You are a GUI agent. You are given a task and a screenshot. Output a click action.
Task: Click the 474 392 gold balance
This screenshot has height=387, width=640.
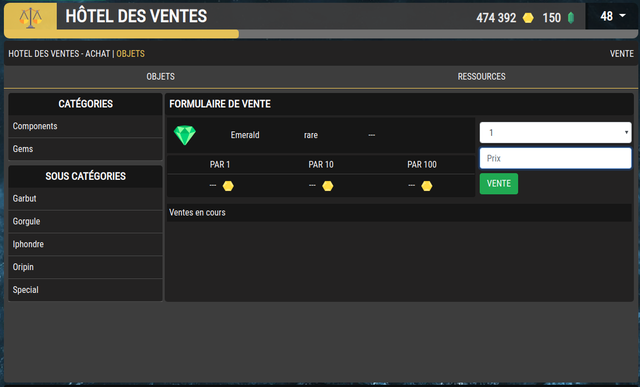pyautogui.click(x=496, y=18)
